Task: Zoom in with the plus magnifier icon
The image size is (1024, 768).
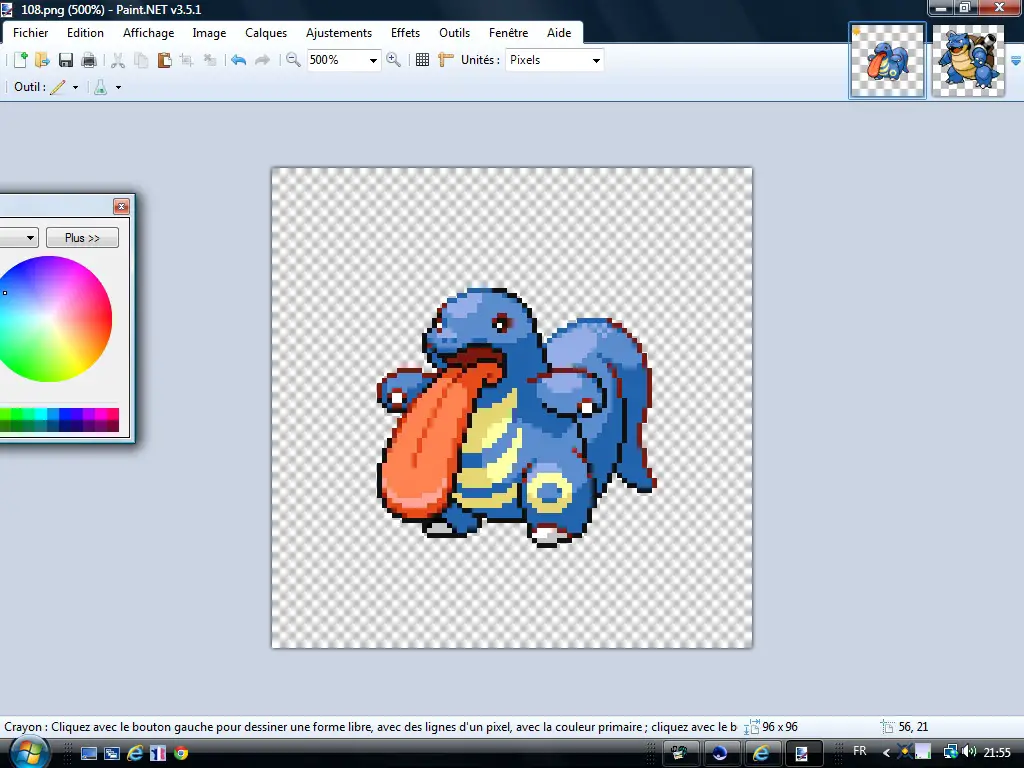Action: tap(393, 60)
